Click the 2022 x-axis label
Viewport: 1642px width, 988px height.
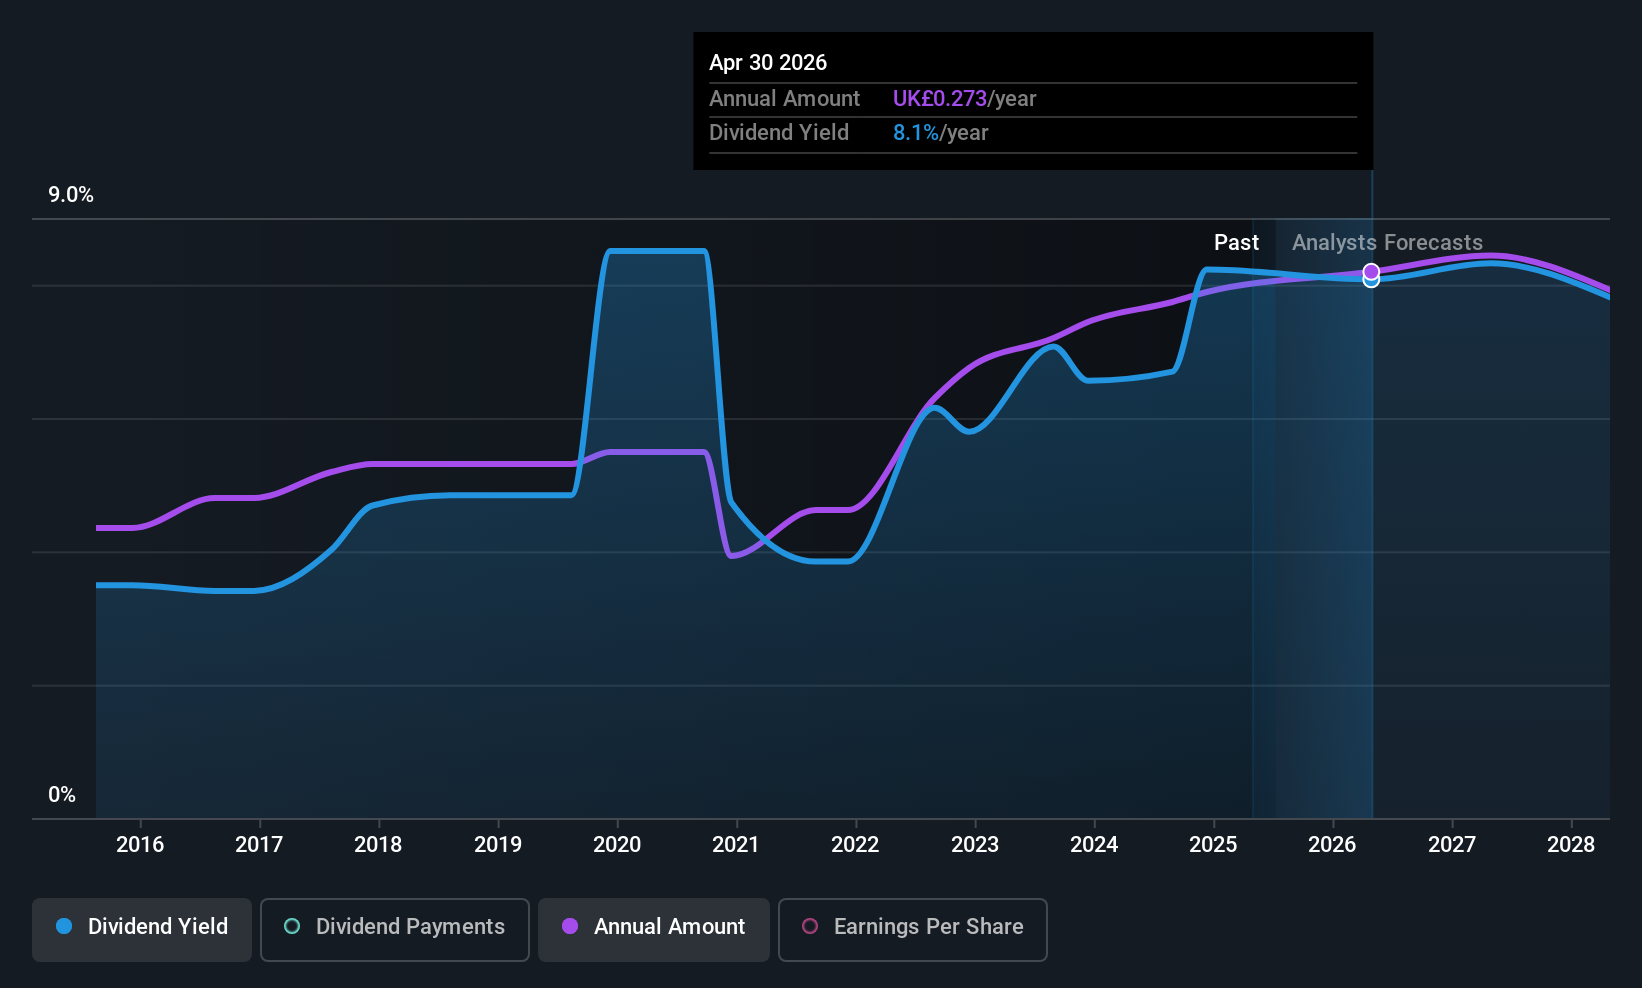pos(855,844)
